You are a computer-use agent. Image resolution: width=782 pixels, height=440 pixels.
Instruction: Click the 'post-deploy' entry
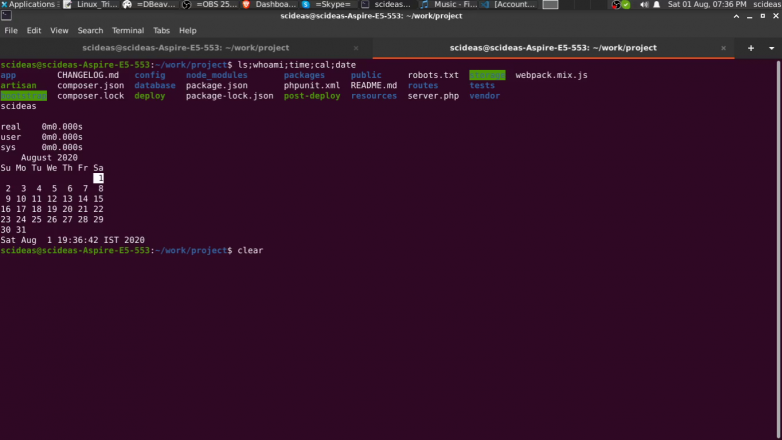pyautogui.click(x=312, y=96)
